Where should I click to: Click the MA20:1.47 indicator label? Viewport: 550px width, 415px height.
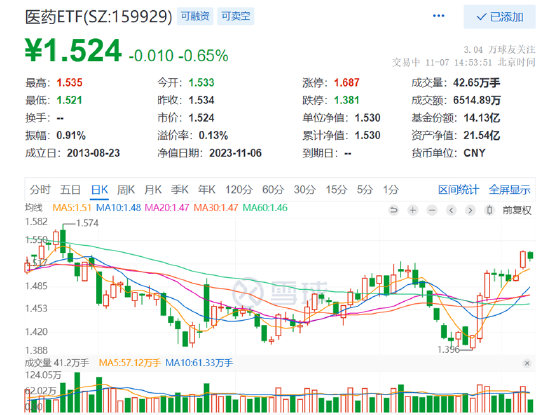pyautogui.click(x=167, y=208)
